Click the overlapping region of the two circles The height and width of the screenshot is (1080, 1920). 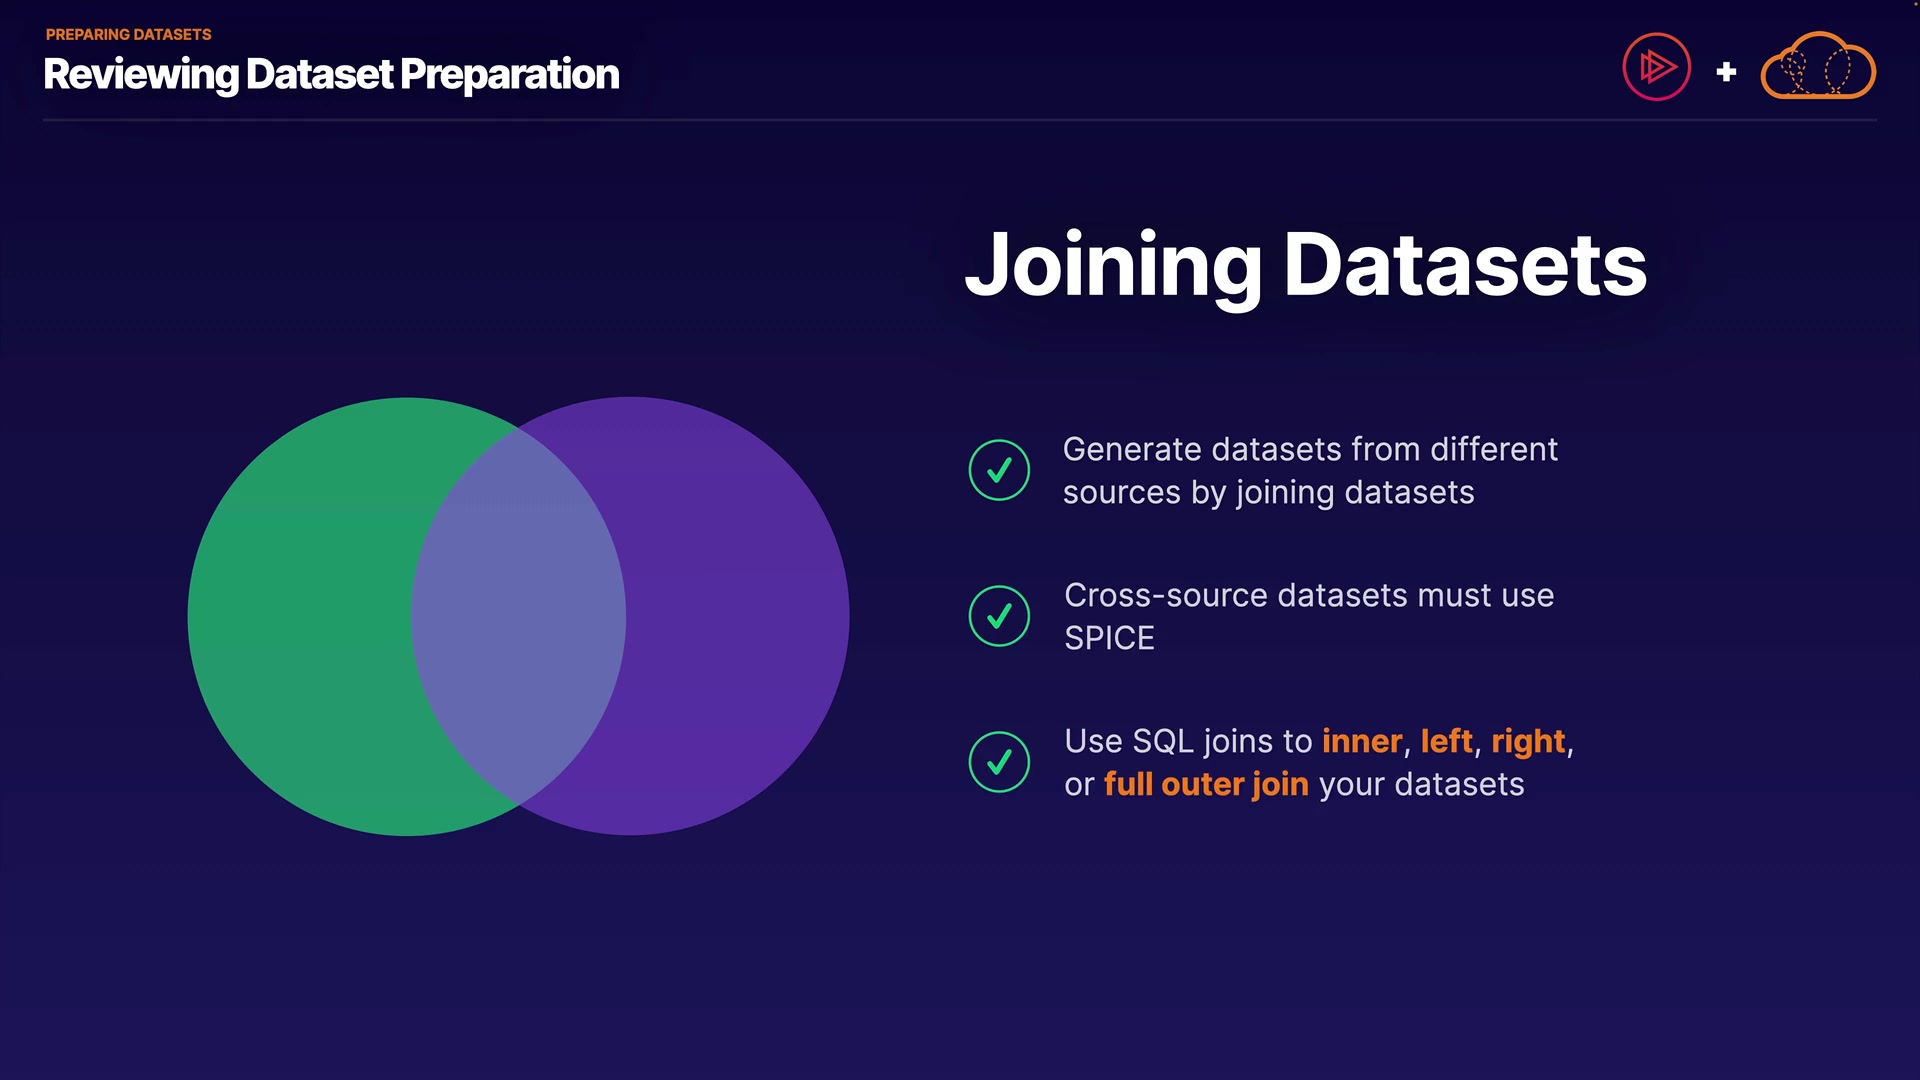(518, 616)
